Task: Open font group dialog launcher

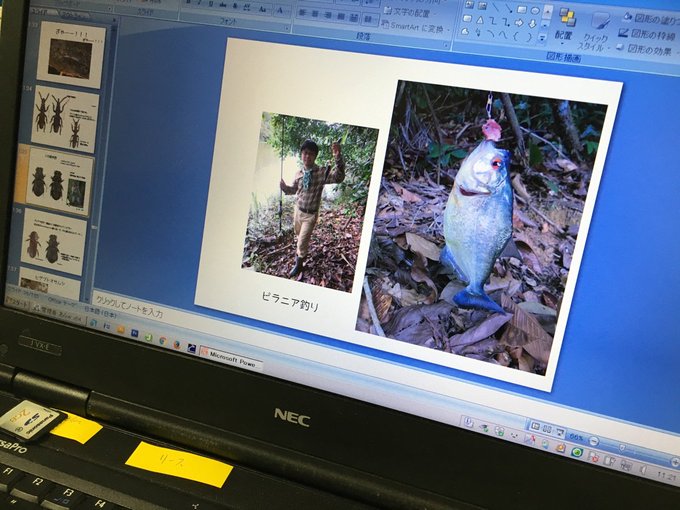Action: pos(287,28)
